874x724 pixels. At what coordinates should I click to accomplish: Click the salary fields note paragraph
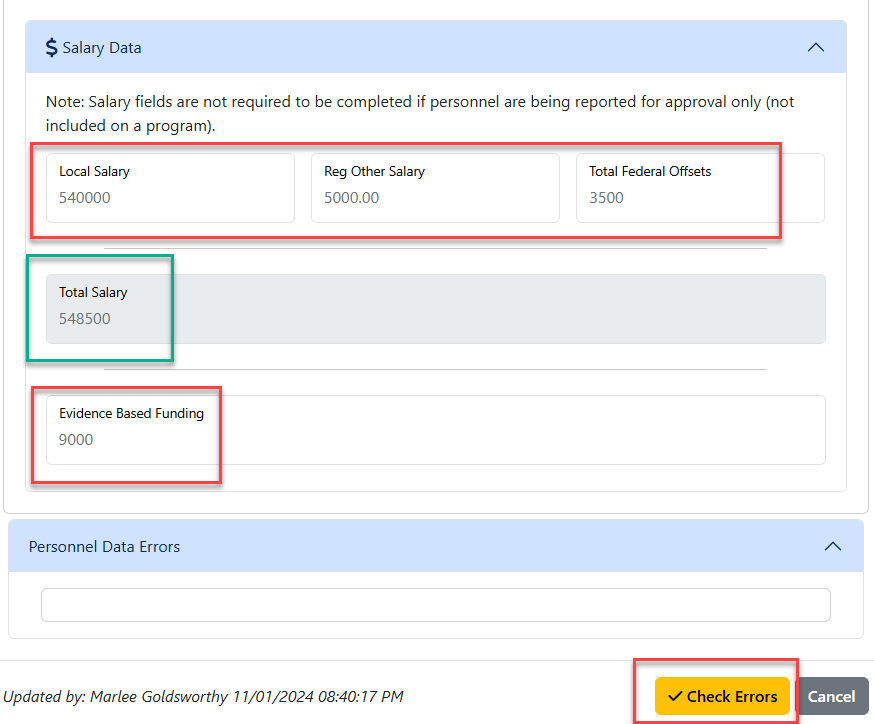point(420,113)
